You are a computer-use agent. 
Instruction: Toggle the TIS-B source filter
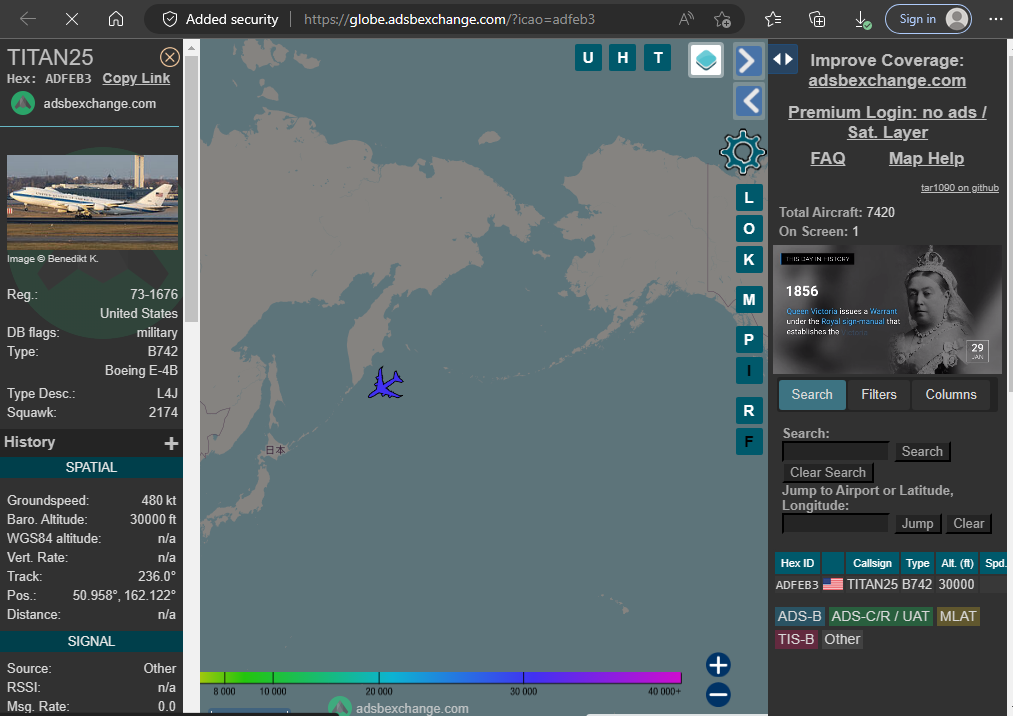pos(796,640)
